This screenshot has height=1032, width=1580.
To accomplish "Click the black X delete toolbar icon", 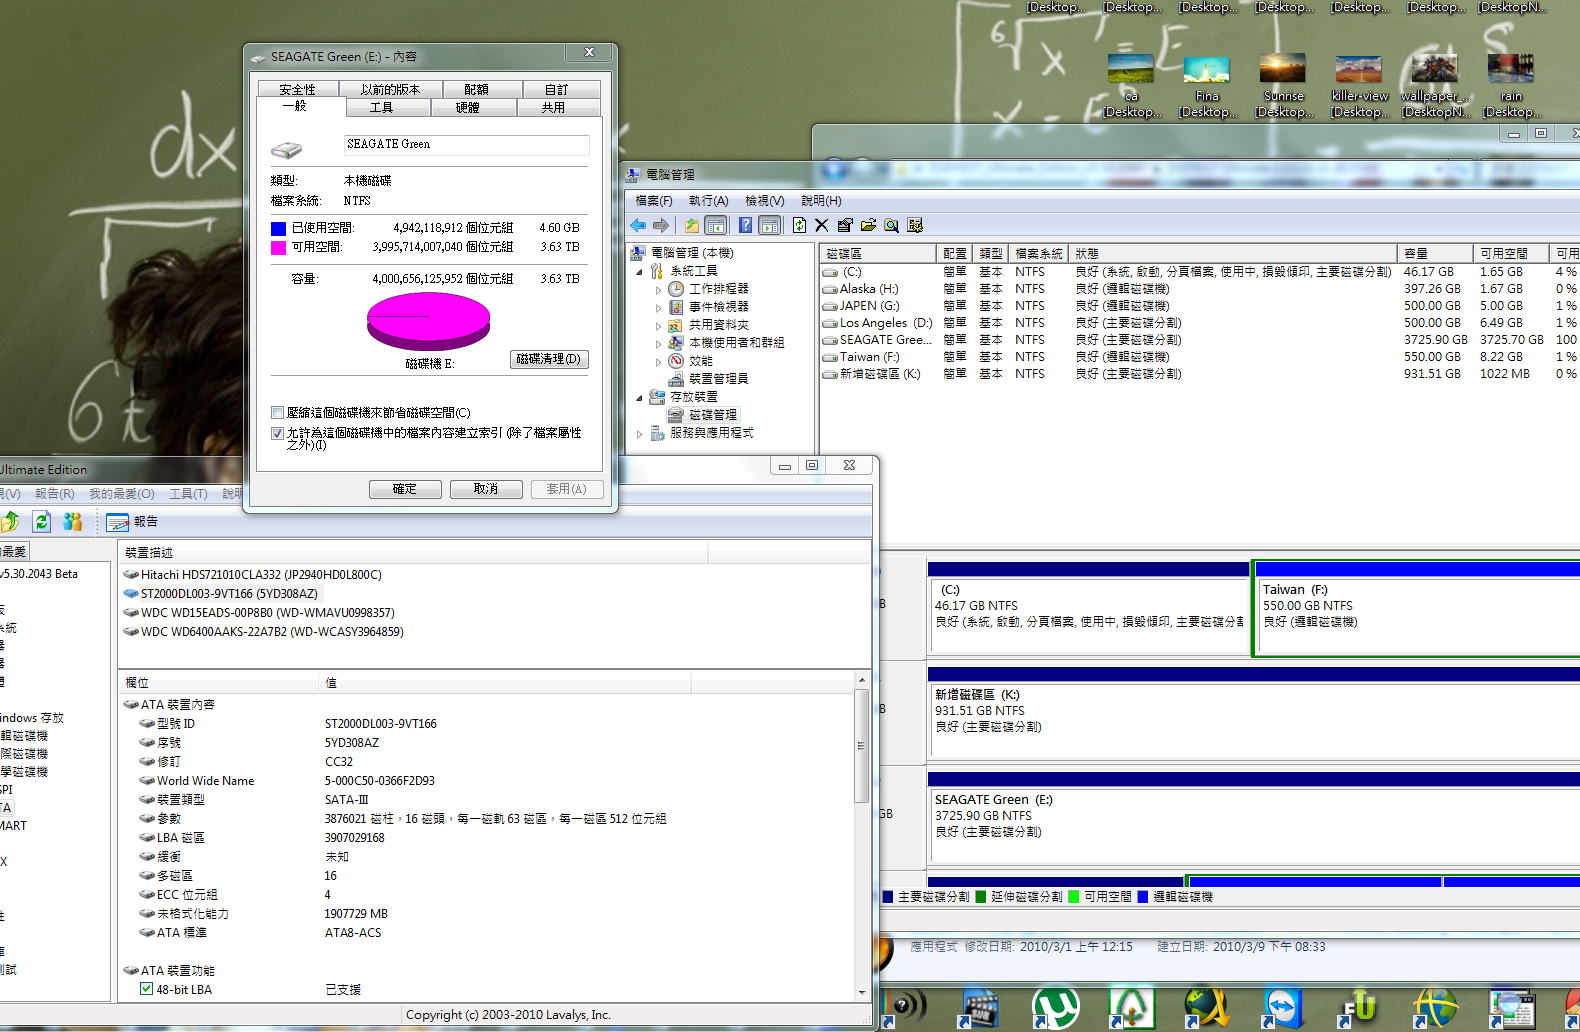I will [822, 226].
